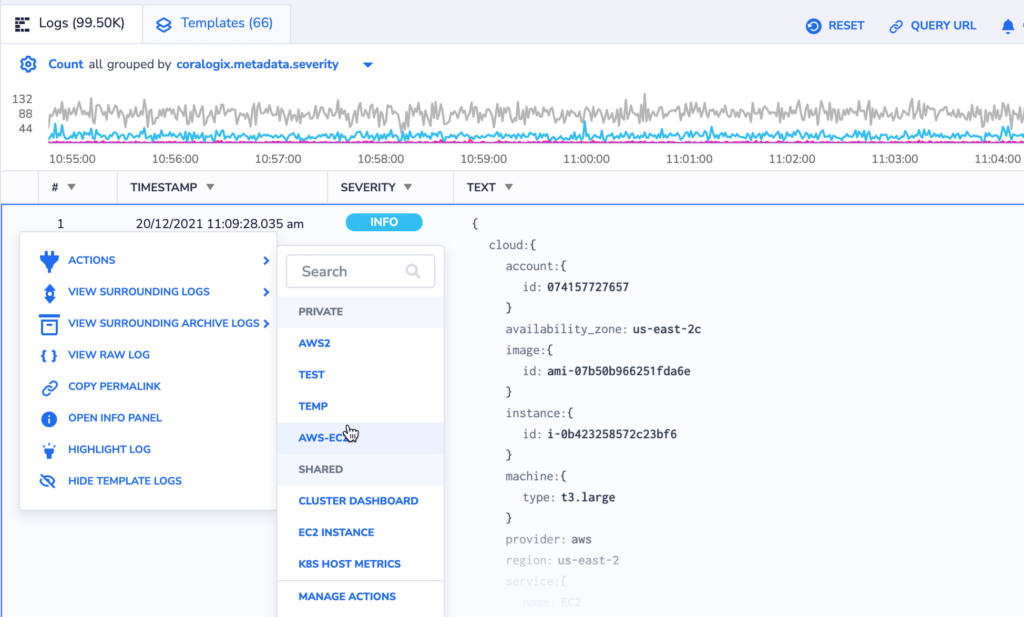This screenshot has height=617, width=1024.
Task: Switch to the Templates (66) tab
Action: click(216, 24)
